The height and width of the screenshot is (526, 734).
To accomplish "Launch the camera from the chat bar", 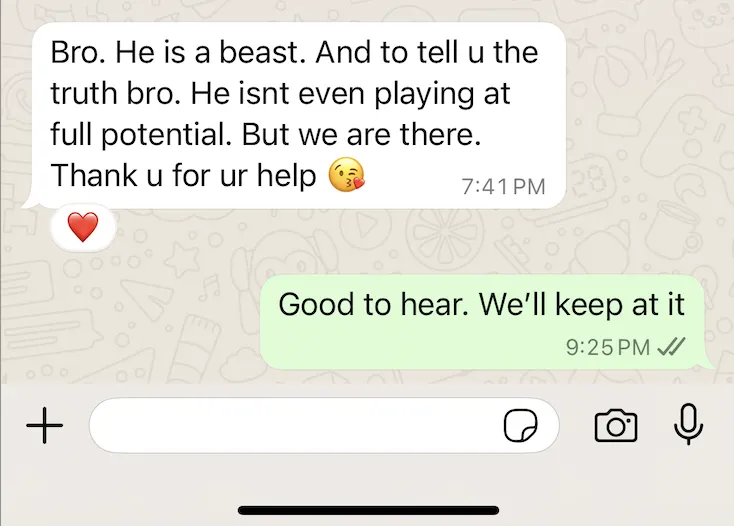I will (616, 425).
